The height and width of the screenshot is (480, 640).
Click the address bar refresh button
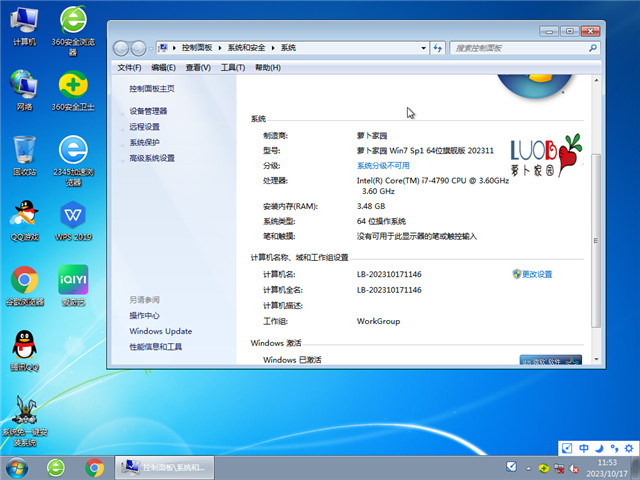tap(438, 48)
